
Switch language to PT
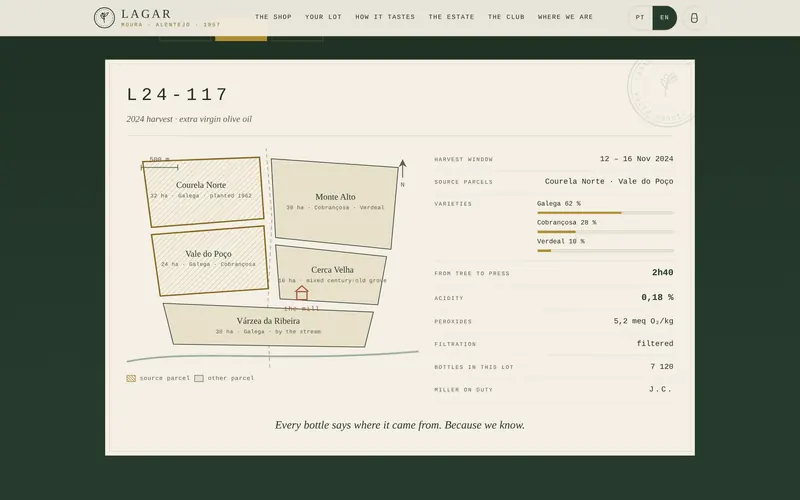click(640, 18)
